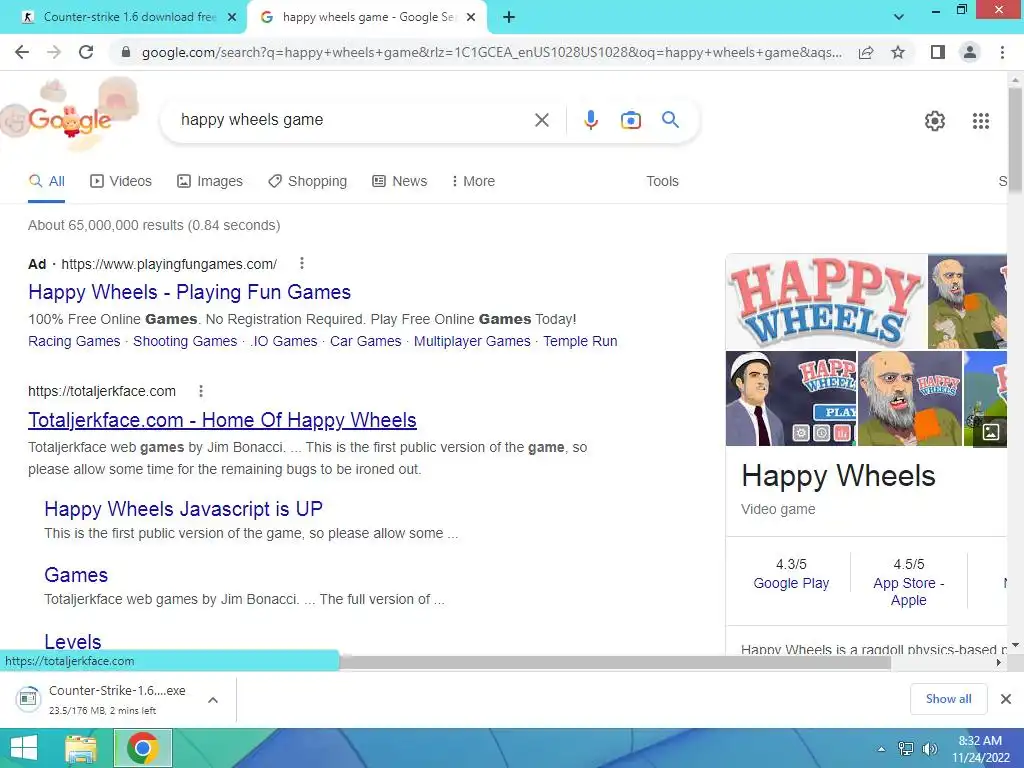Click into the happy wheels game search field
Screen dimensions: 1024x768
pyautogui.click(x=353, y=120)
